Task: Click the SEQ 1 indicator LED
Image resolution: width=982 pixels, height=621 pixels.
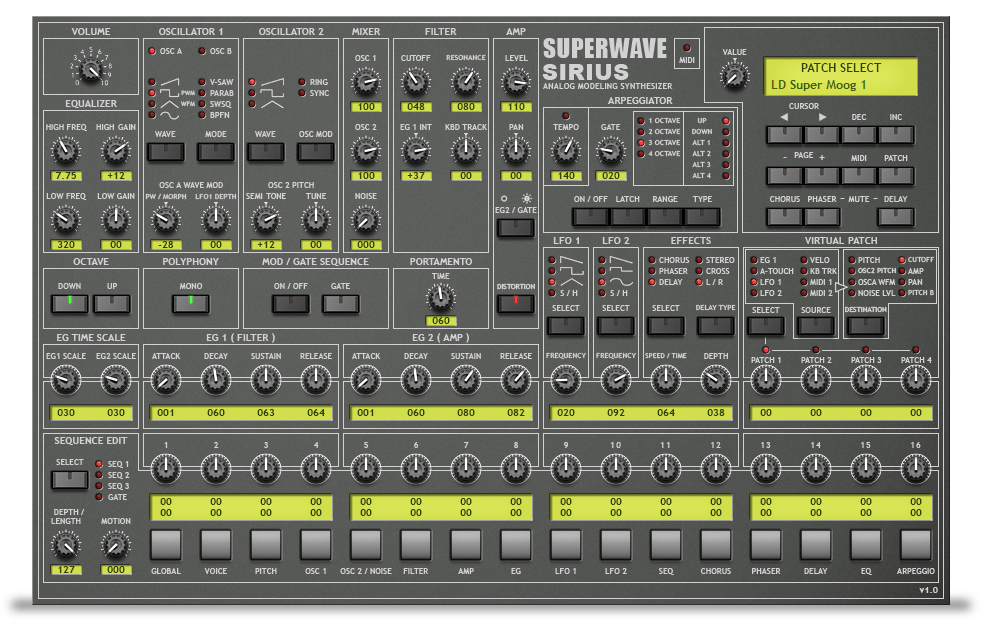Action: 98,464
